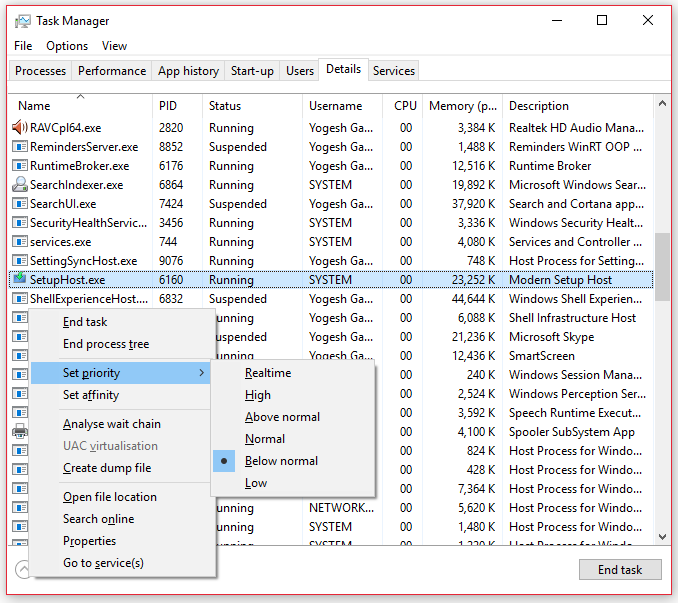
Task: Sort by Name column header
Action: (x=81, y=105)
